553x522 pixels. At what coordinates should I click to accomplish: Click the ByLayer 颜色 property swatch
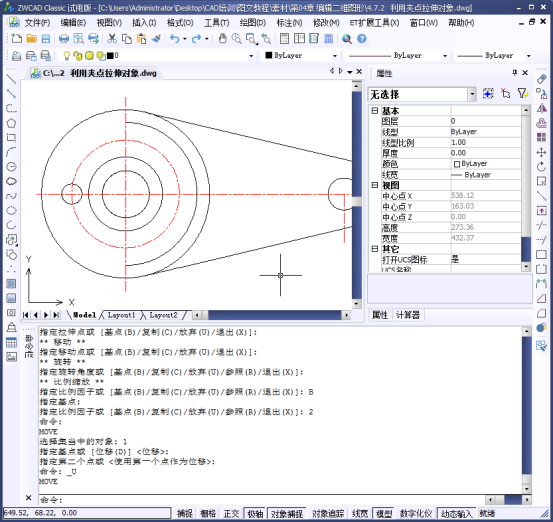click(x=457, y=164)
